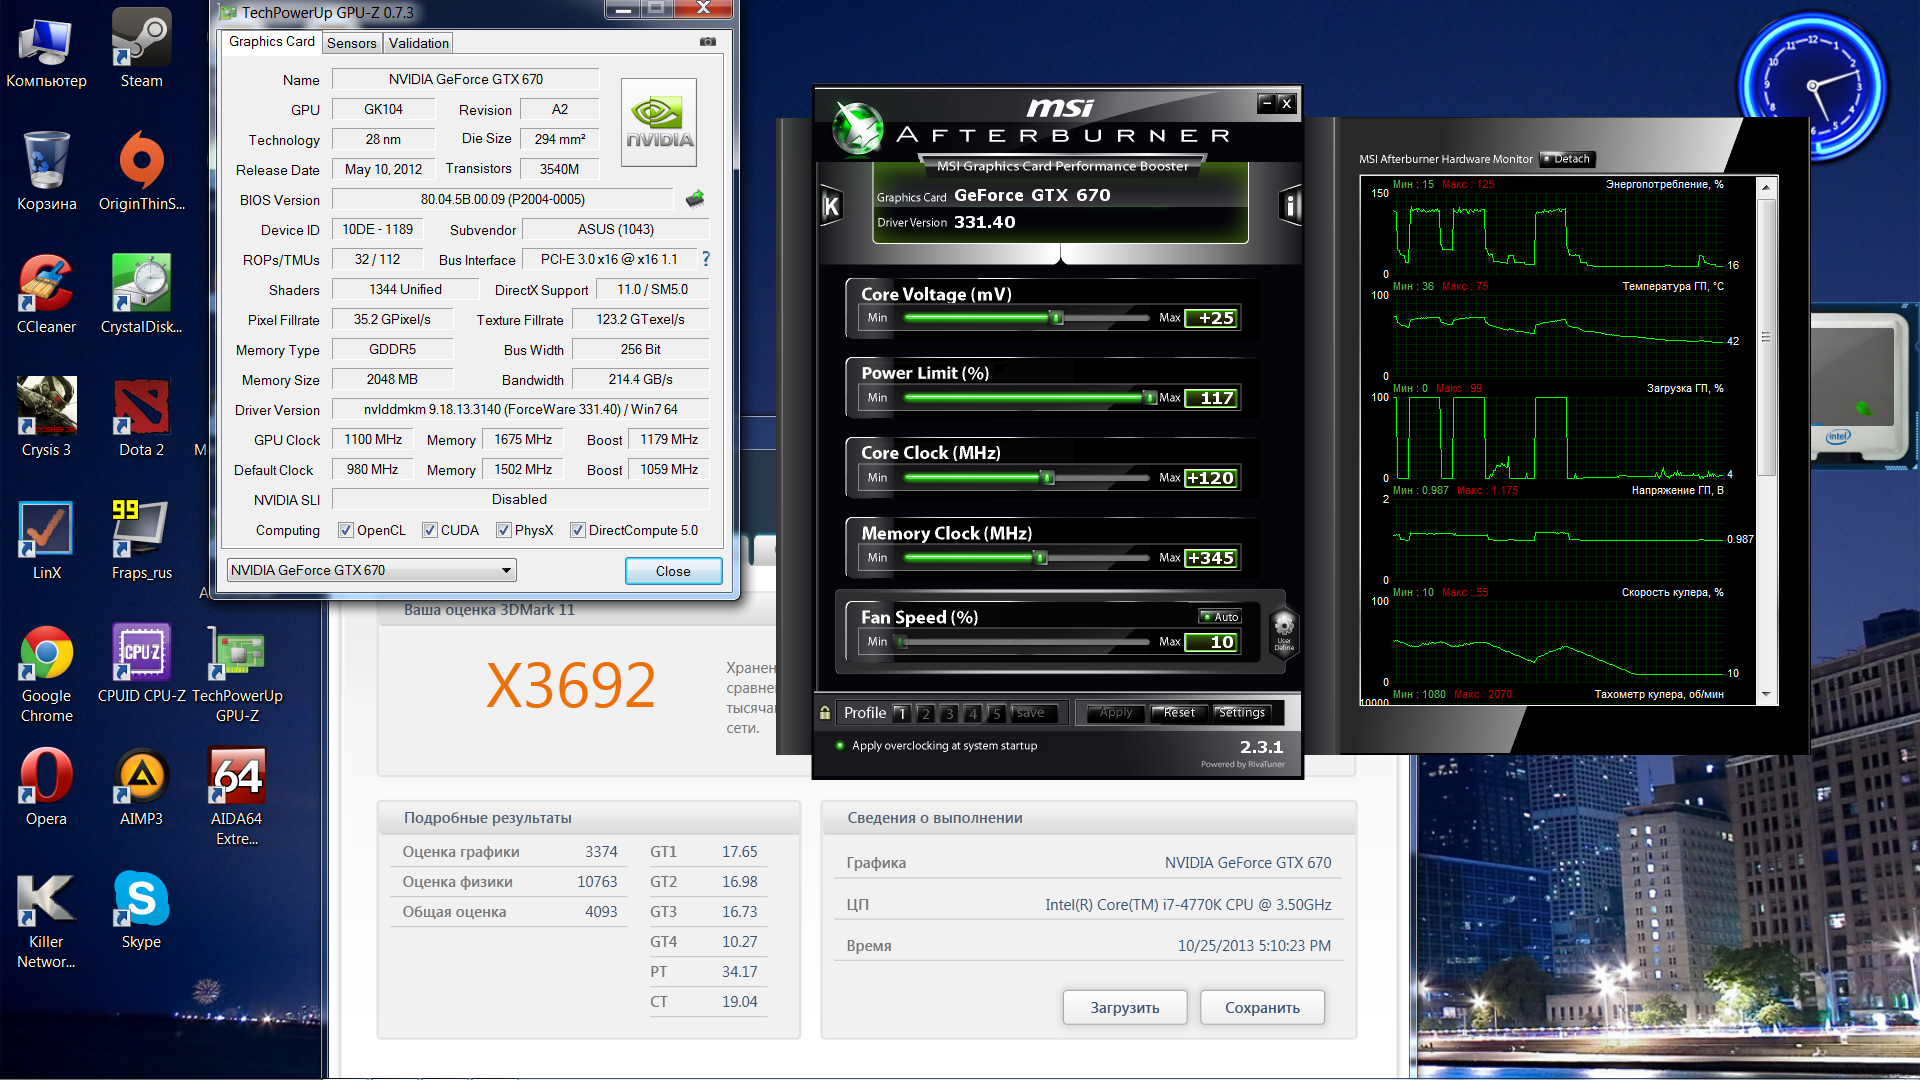Click the Bus Interface question mark
Viewport: 1920px width, 1080px height.
(706, 259)
